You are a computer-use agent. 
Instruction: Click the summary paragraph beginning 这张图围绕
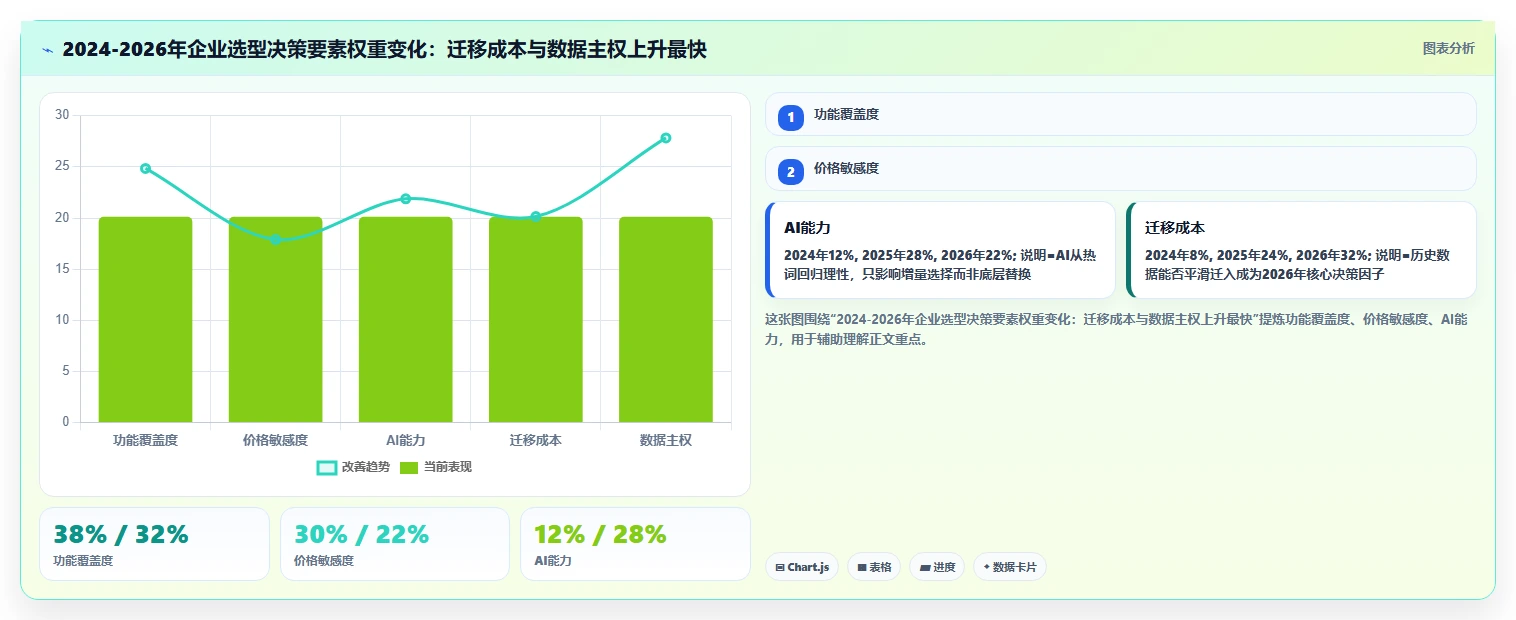click(1116, 329)
